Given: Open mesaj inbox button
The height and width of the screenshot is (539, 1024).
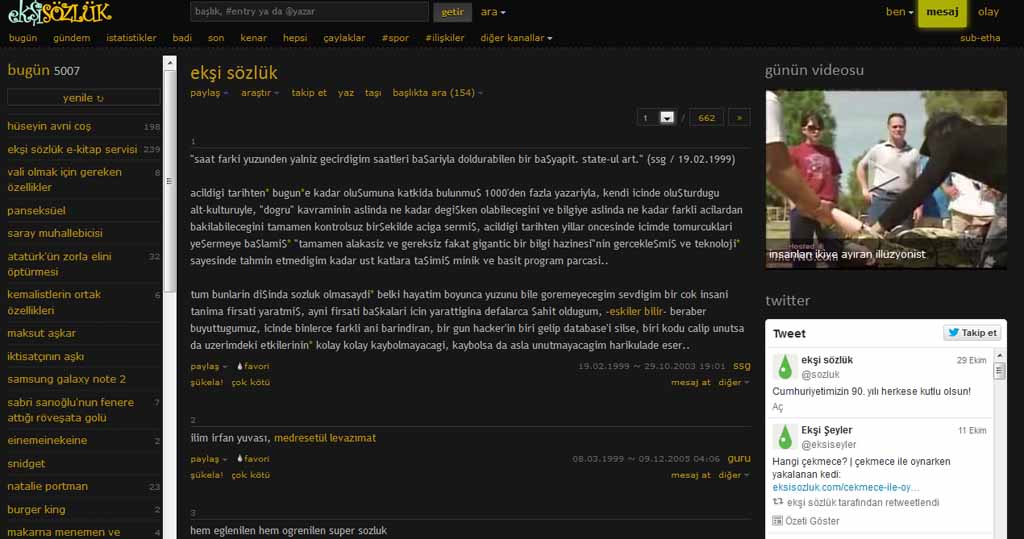Looking at the screenshot, I should click(942, 12).
